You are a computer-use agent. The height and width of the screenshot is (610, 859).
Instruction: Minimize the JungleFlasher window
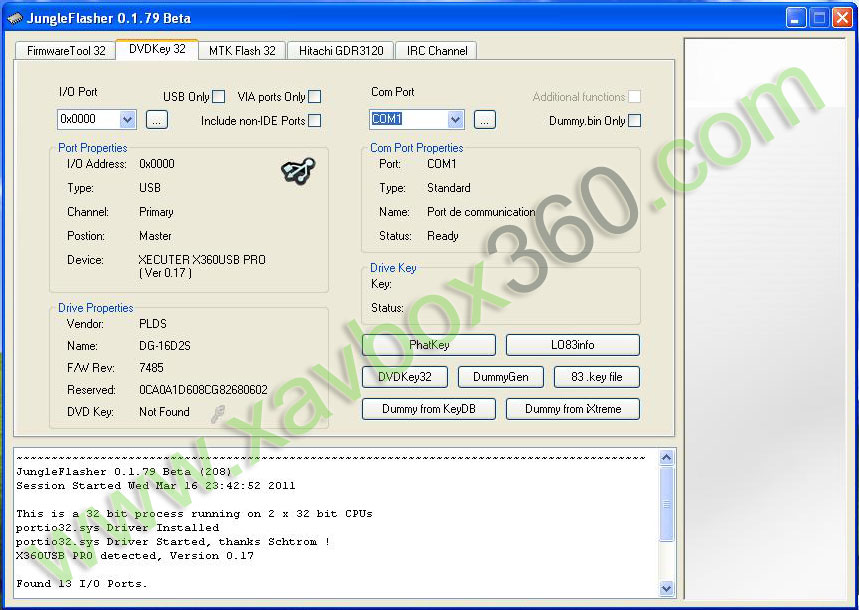[x=795, y=18]
